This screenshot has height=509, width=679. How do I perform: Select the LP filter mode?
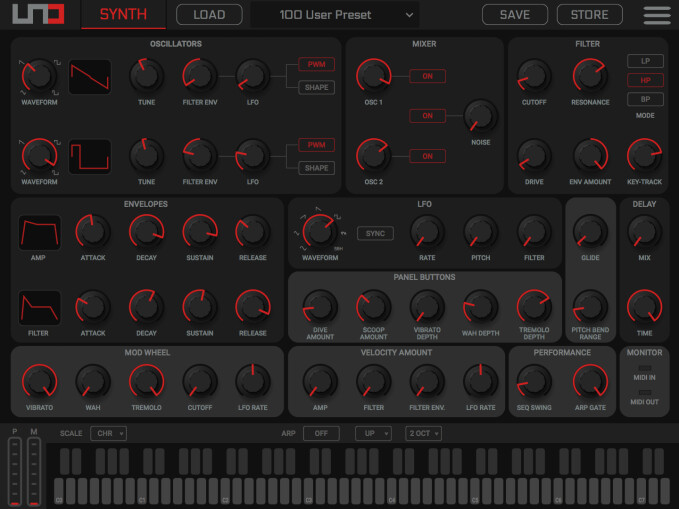coord(645,62)
